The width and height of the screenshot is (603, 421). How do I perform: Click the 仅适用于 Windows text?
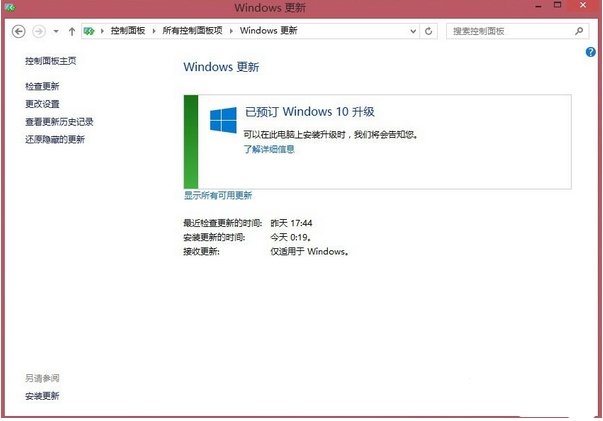pyautogui.click(x=309, y=251)
